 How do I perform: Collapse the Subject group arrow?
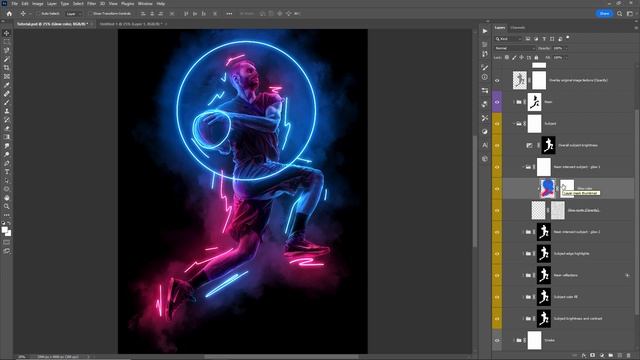tap(514, 124)
